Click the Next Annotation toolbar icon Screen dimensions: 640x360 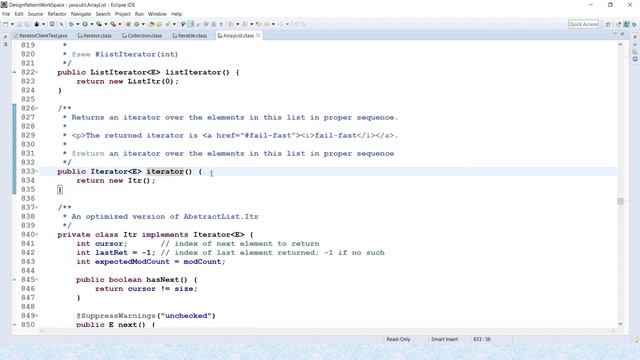[231, 24]
